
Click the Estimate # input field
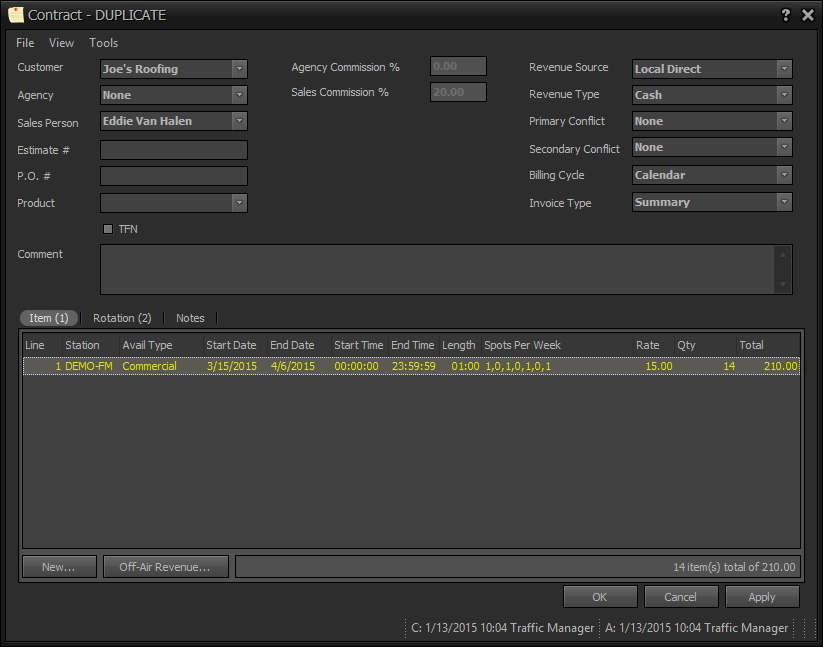[174, 150]
